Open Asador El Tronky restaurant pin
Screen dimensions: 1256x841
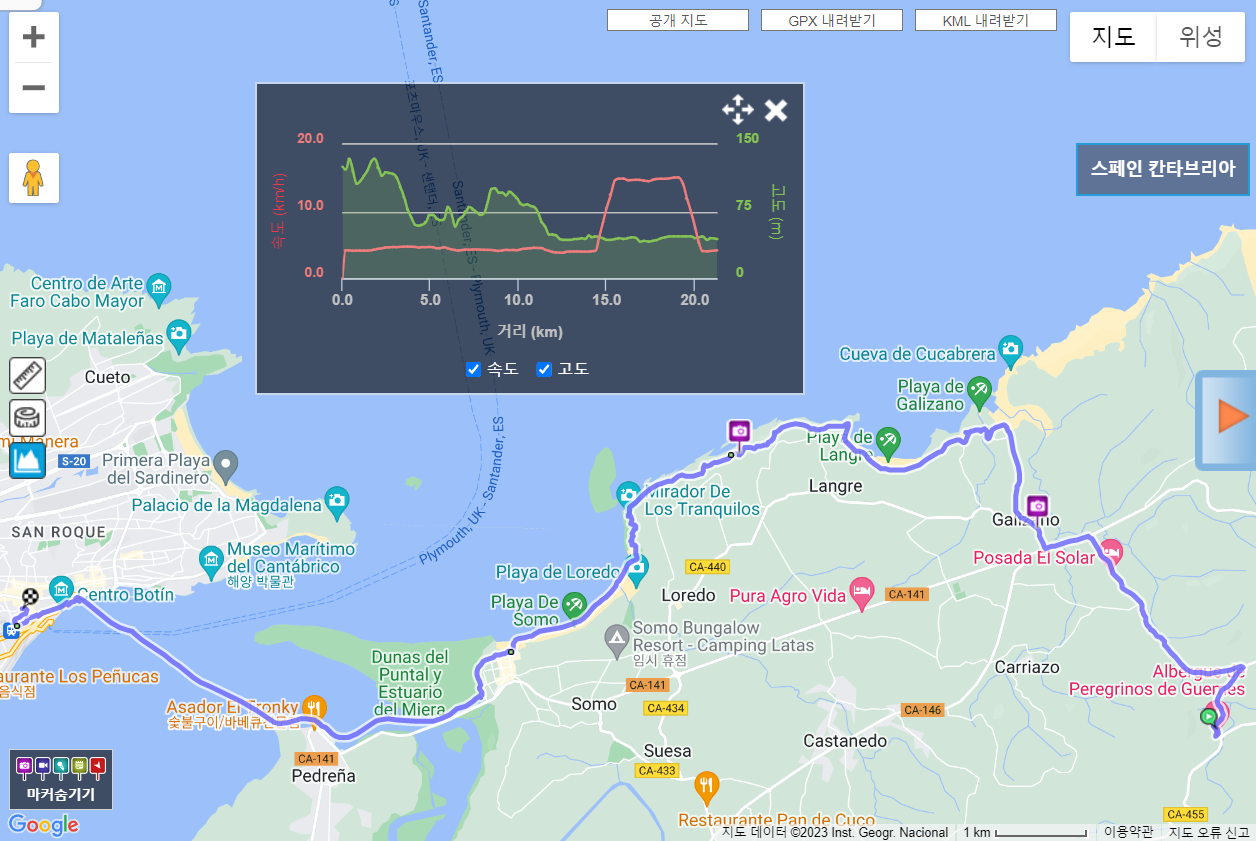click(314, 707)
